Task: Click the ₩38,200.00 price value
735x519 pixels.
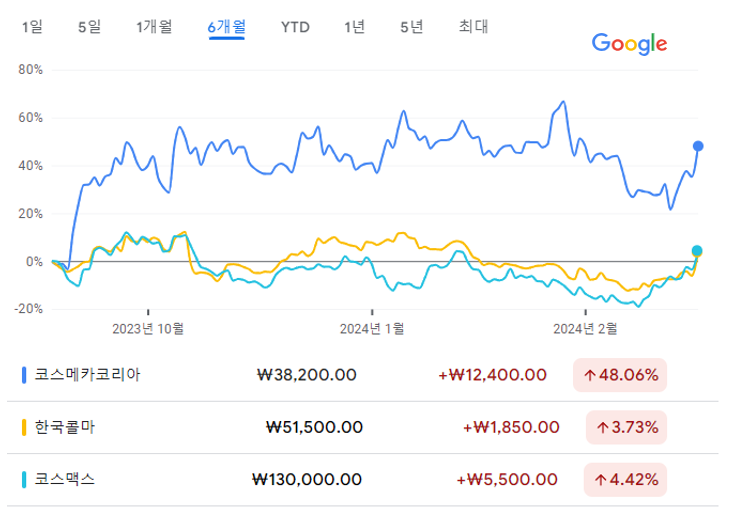Action: (x=307, y=375)
